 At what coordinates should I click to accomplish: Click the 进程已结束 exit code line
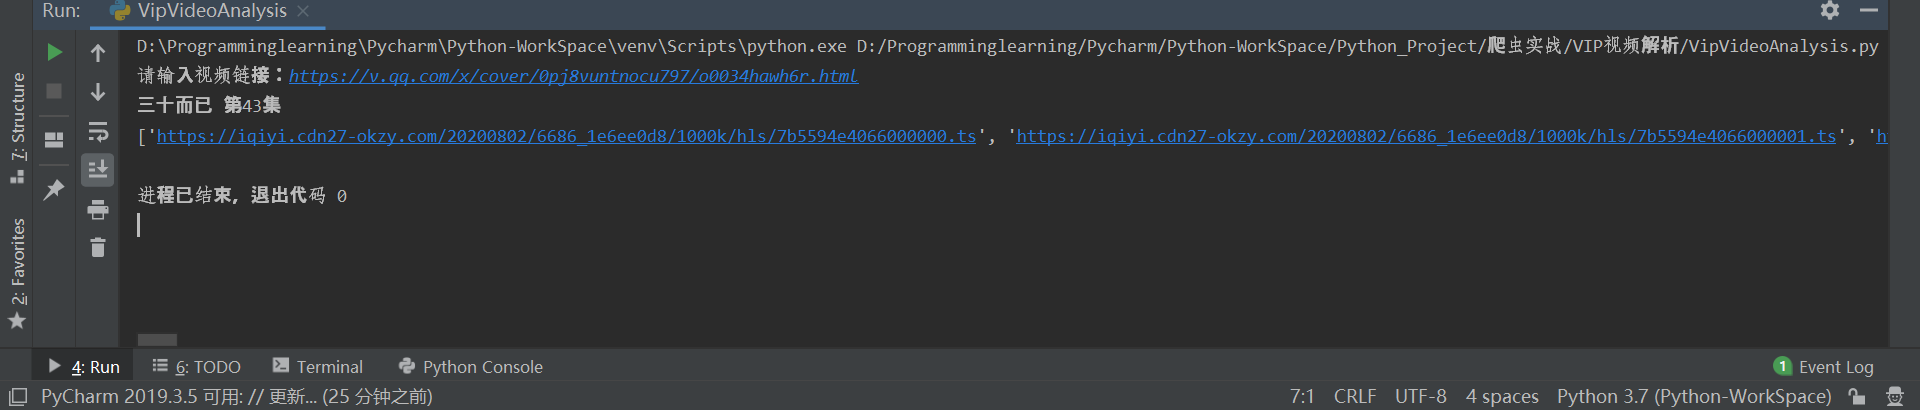coord(242,196)
